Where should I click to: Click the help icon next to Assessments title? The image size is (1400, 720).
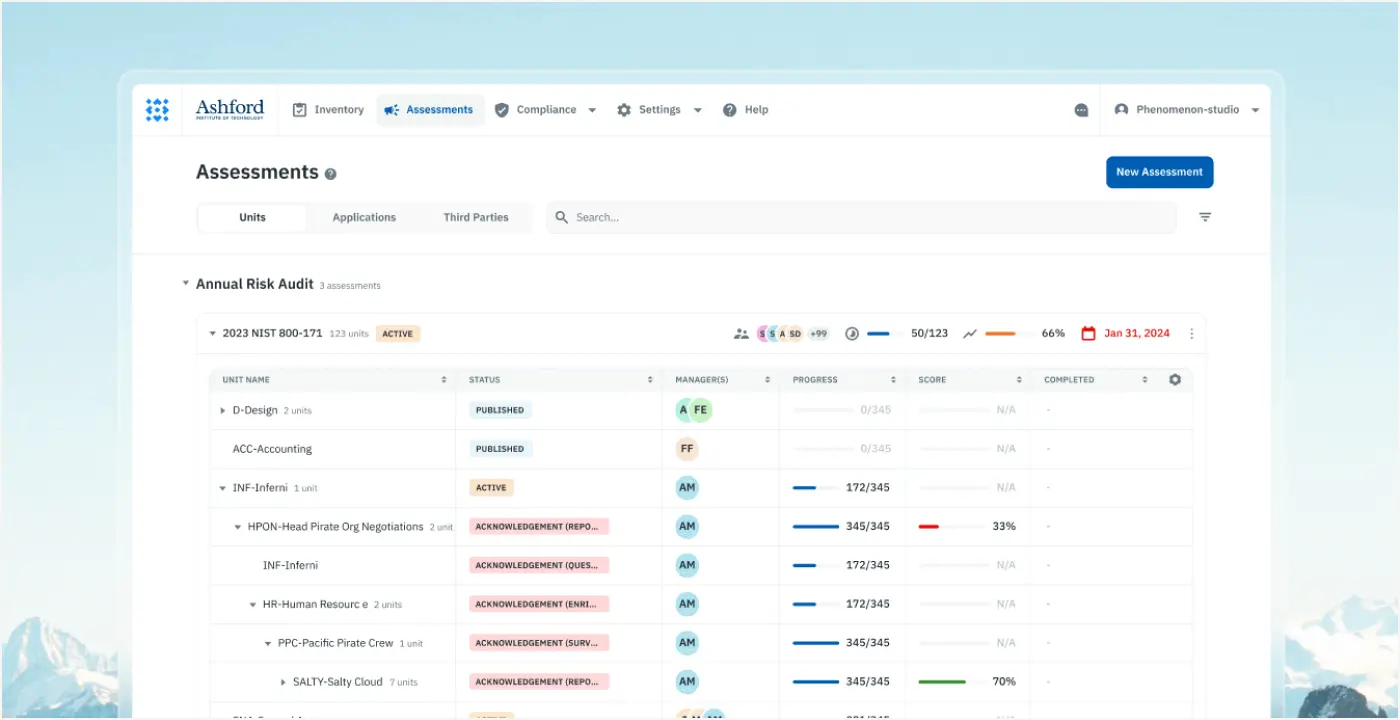(331, 174)
